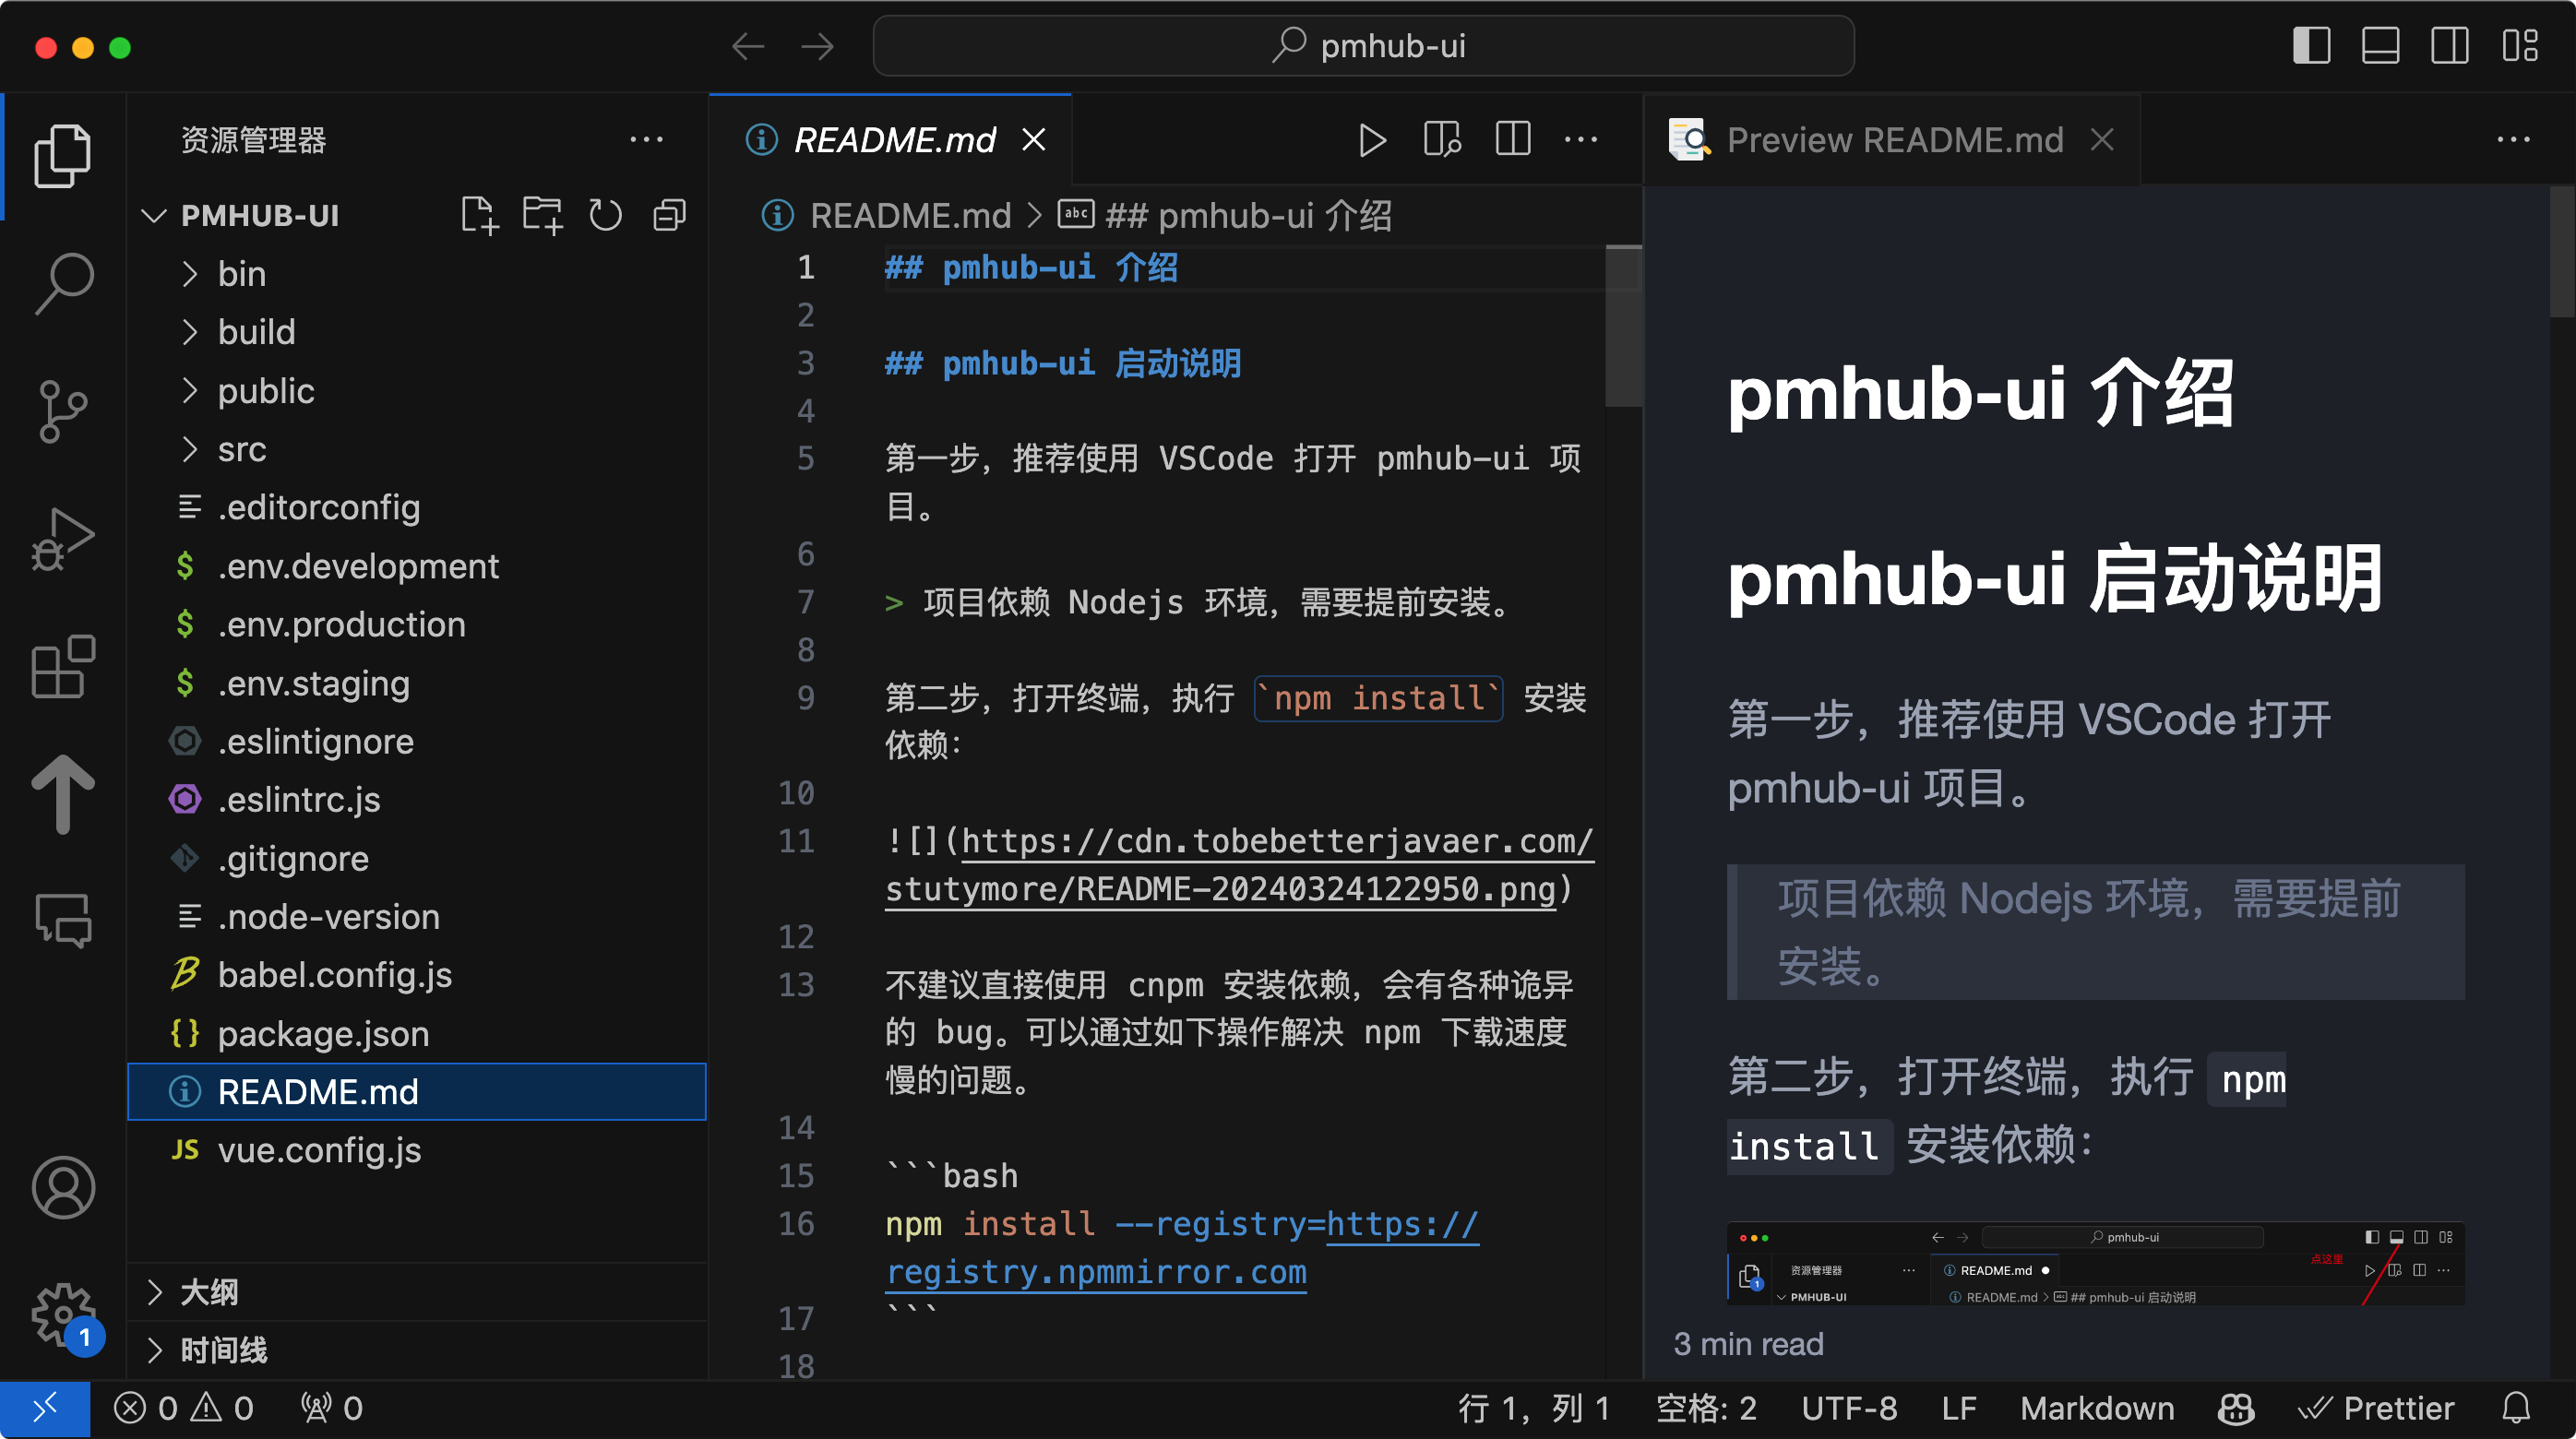Open the Run and Debug view
2576x1439 pixels.
click(x=63, y=538)
